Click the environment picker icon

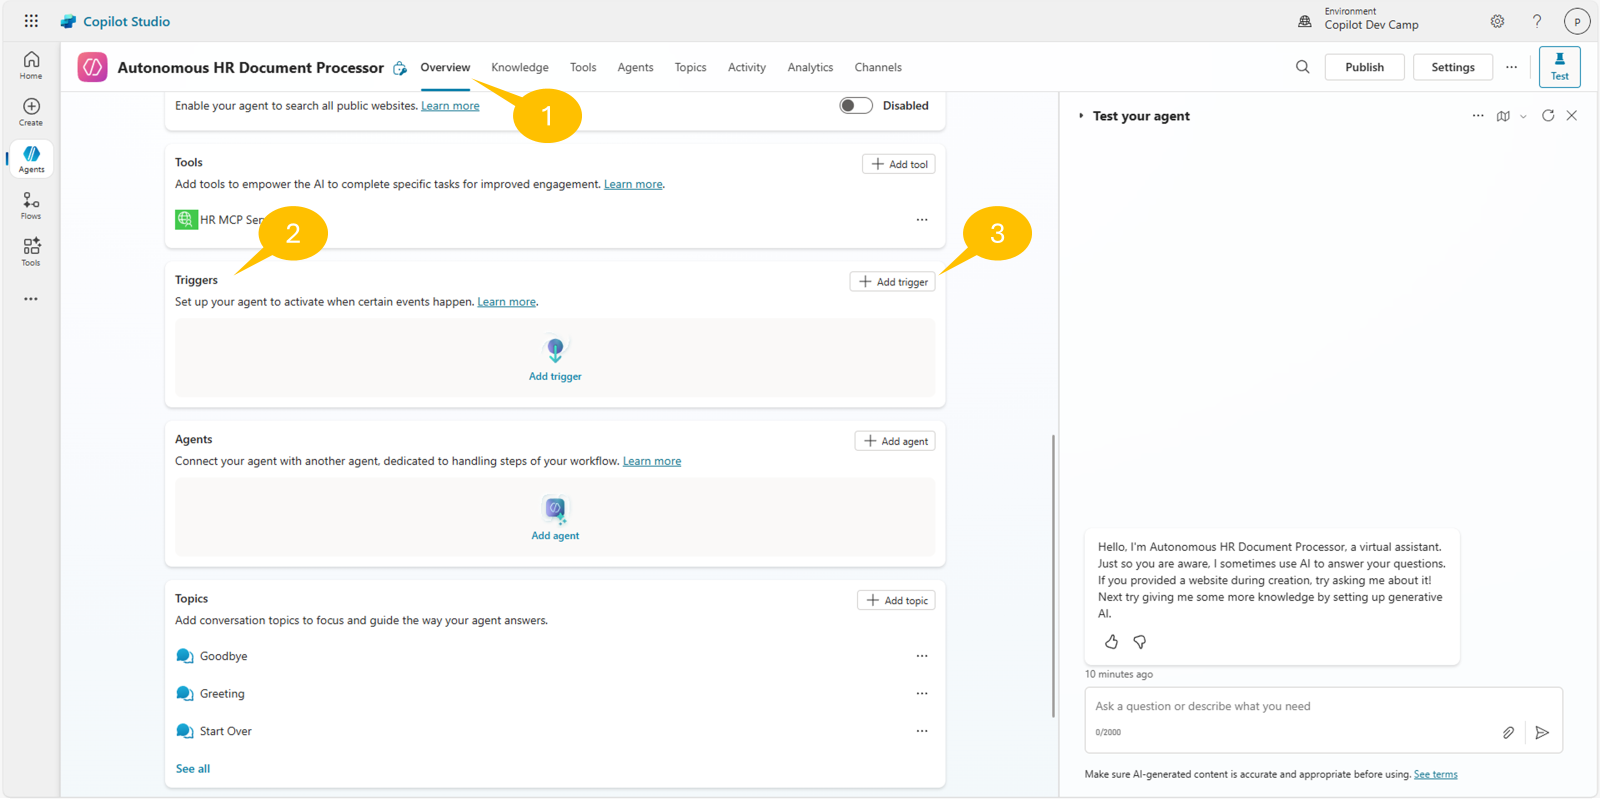coord(1305,21)
